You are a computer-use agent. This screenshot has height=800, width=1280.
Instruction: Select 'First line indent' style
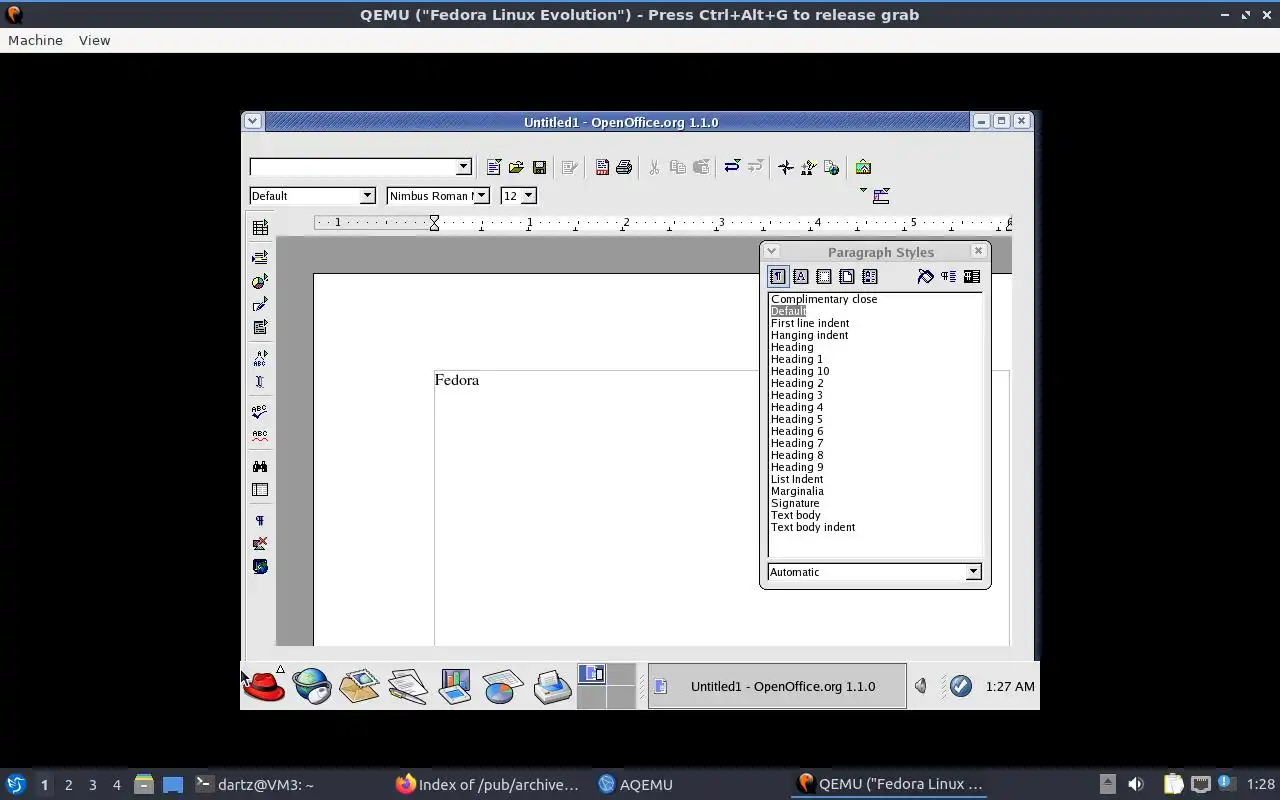810,323
